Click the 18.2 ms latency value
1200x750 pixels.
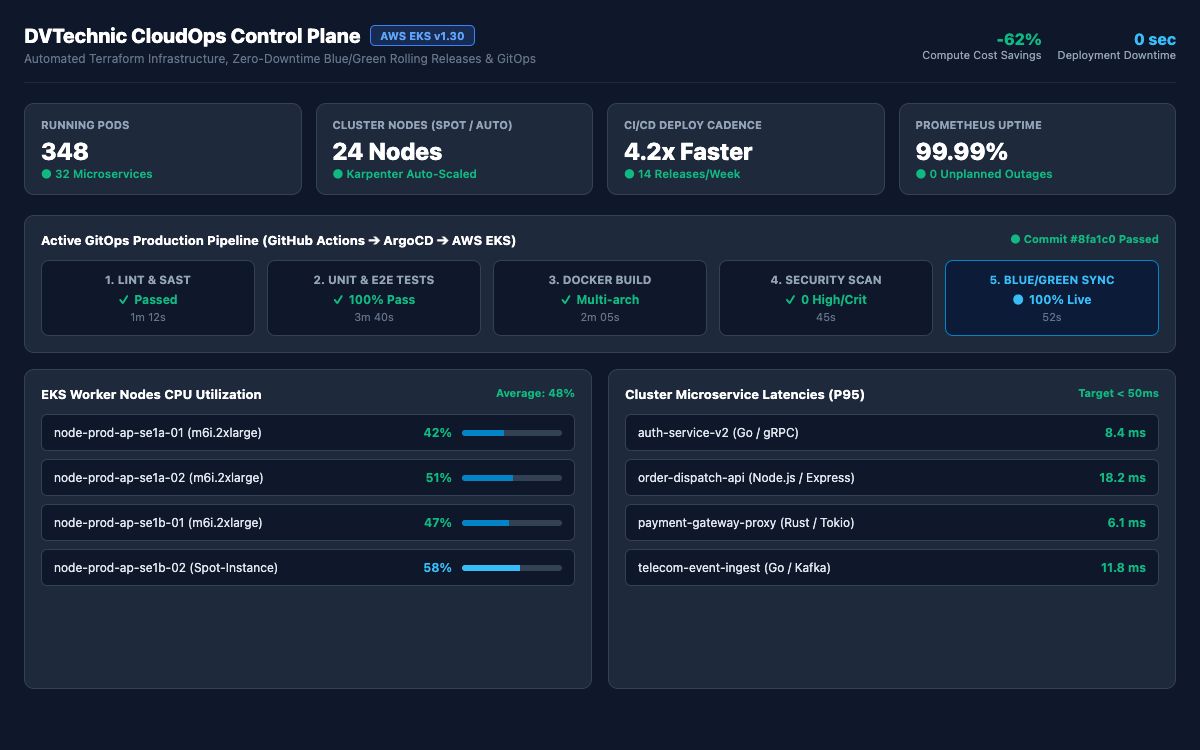click(x=1122, y=478)
